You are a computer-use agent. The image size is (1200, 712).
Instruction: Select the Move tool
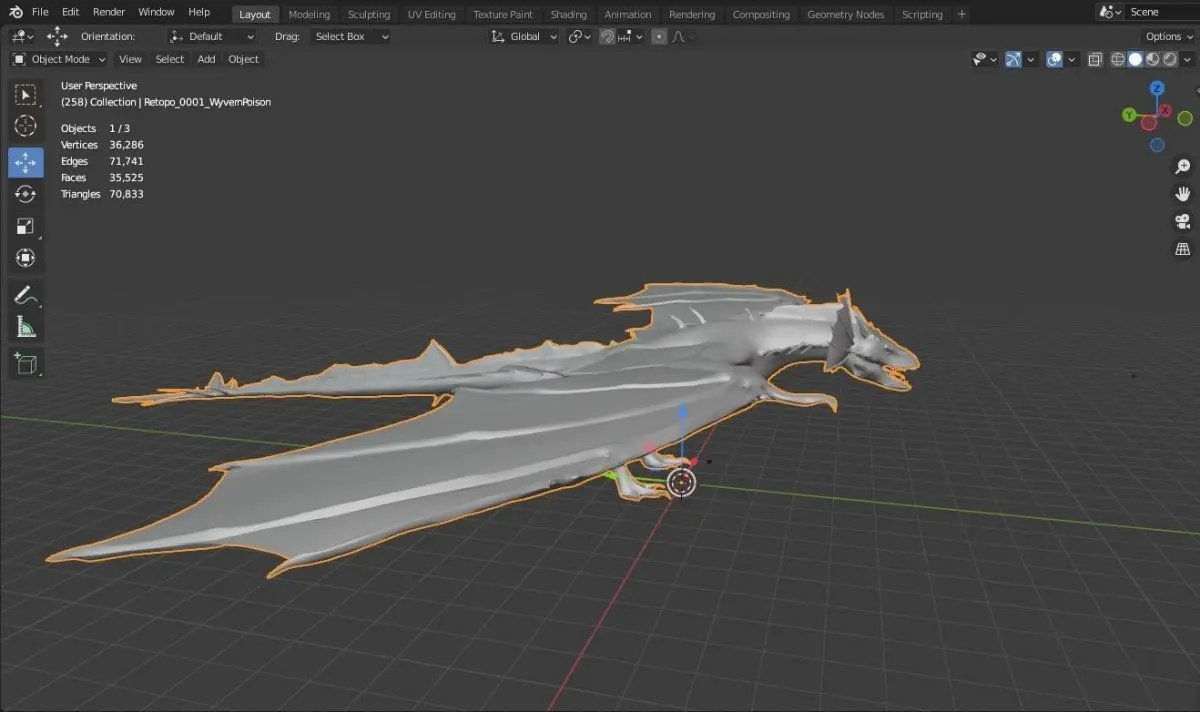(x=26, y=162)
